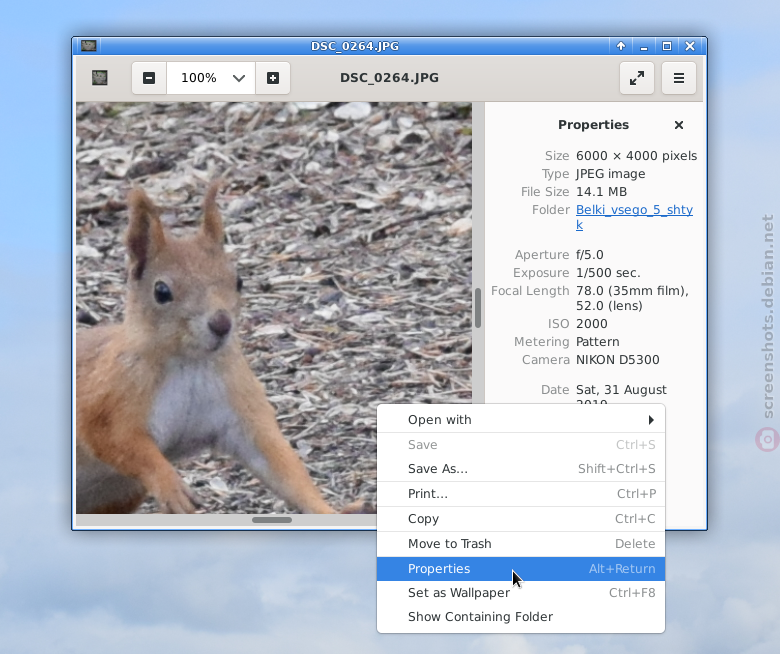The width and height of the screenshot is (780, 654).
Task: Minimize the DSC_0264.JPG window
Action: tap(644, 46)
